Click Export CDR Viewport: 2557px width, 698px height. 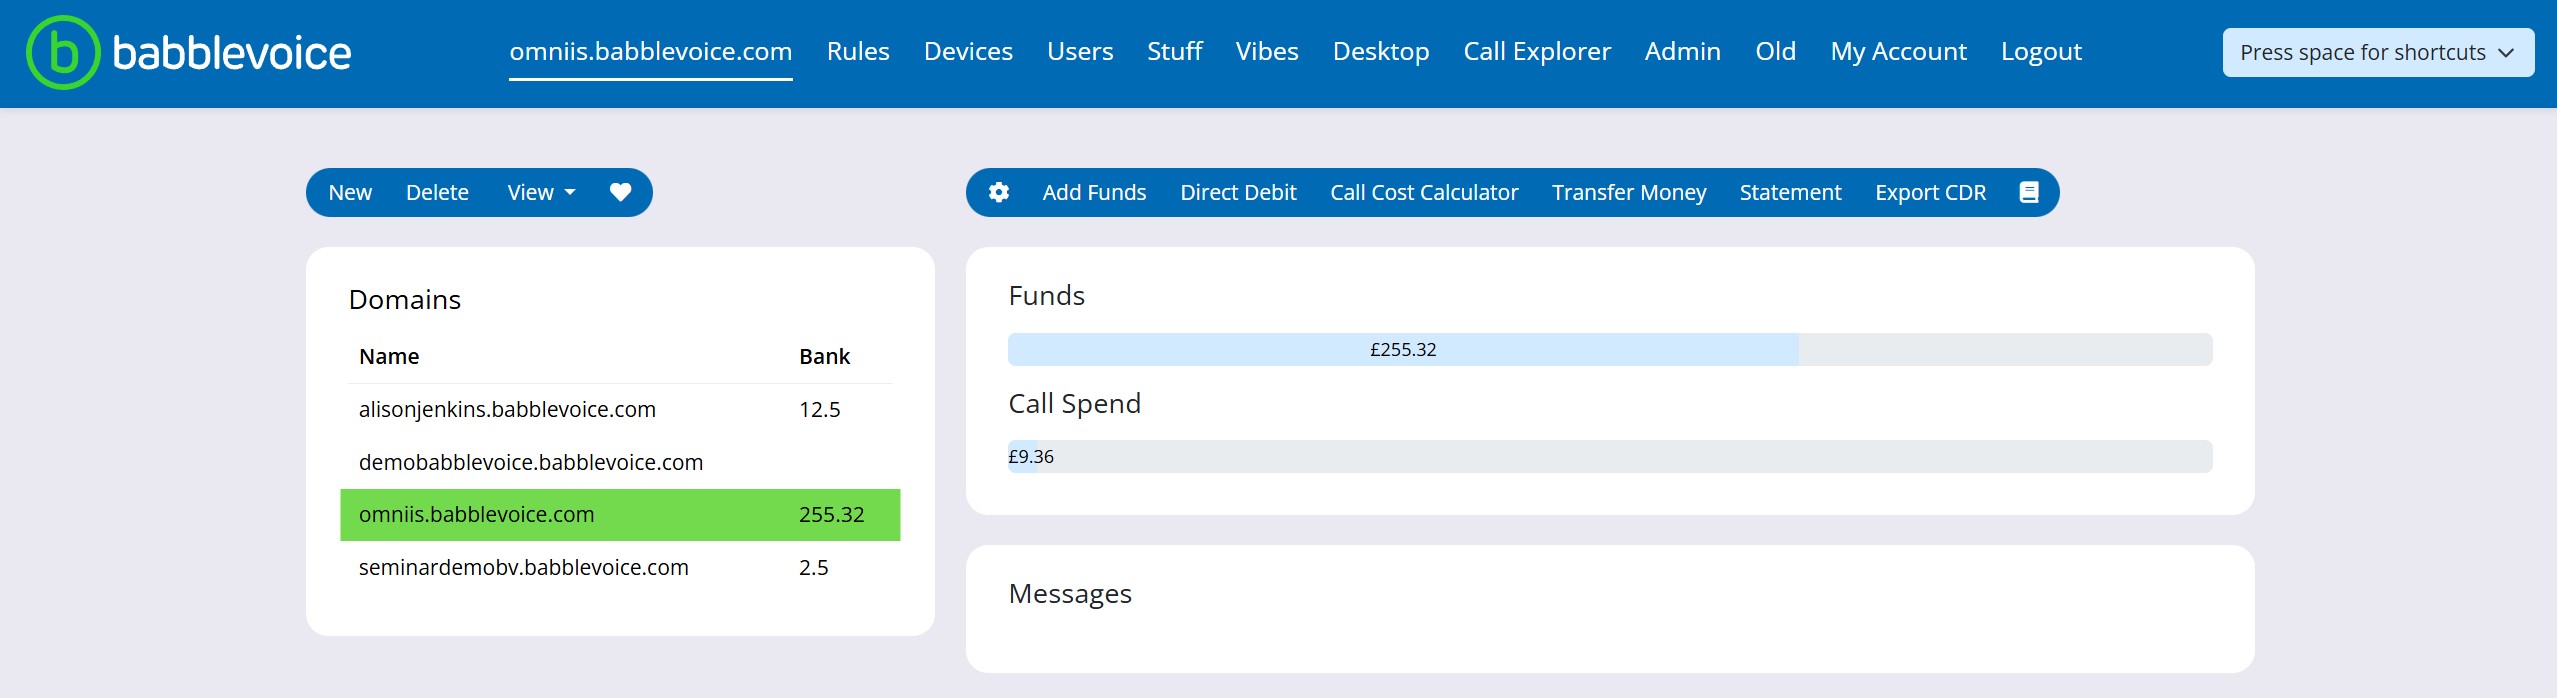[1930, 192]
